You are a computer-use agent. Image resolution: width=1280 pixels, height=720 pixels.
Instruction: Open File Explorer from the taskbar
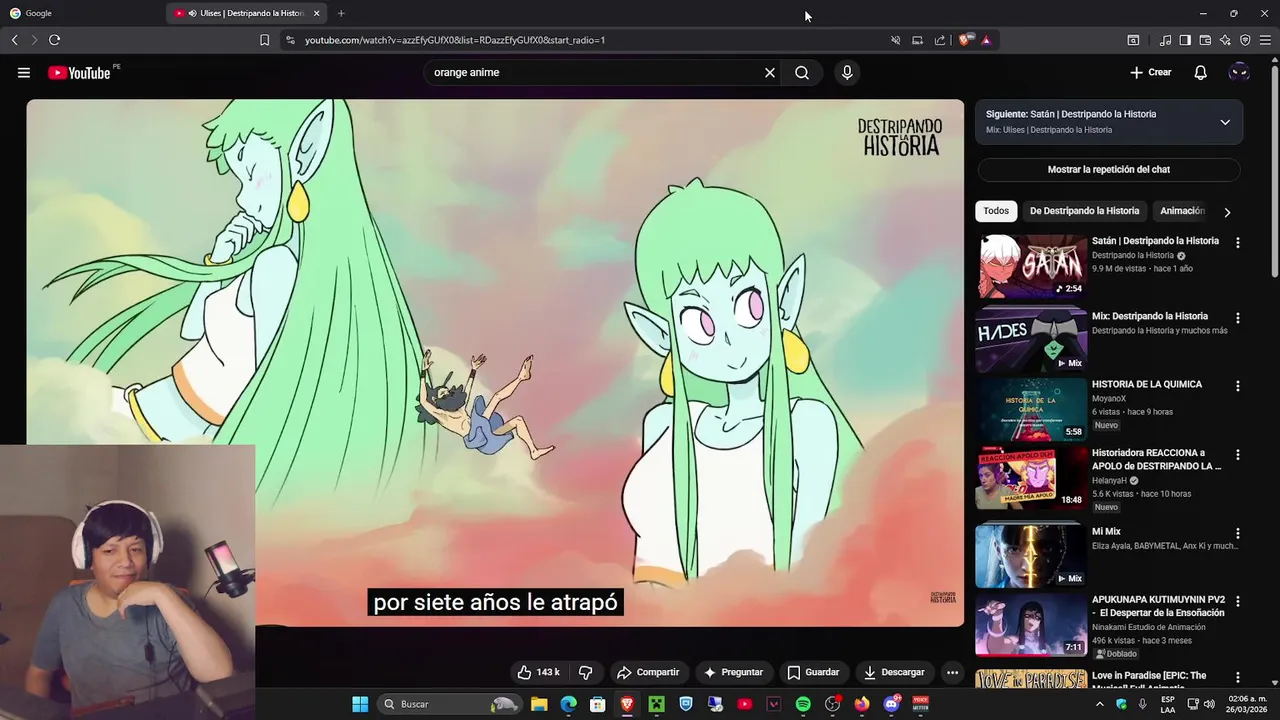pos(539,704)
